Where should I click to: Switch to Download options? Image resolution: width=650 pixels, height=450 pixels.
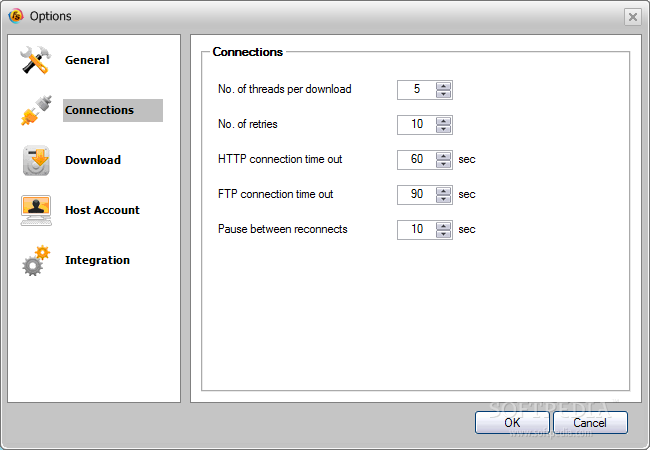[x=93, y=160]
